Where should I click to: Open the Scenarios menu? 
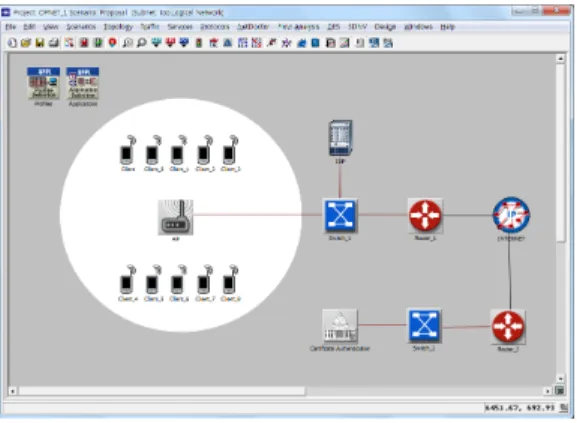[81, 27]
